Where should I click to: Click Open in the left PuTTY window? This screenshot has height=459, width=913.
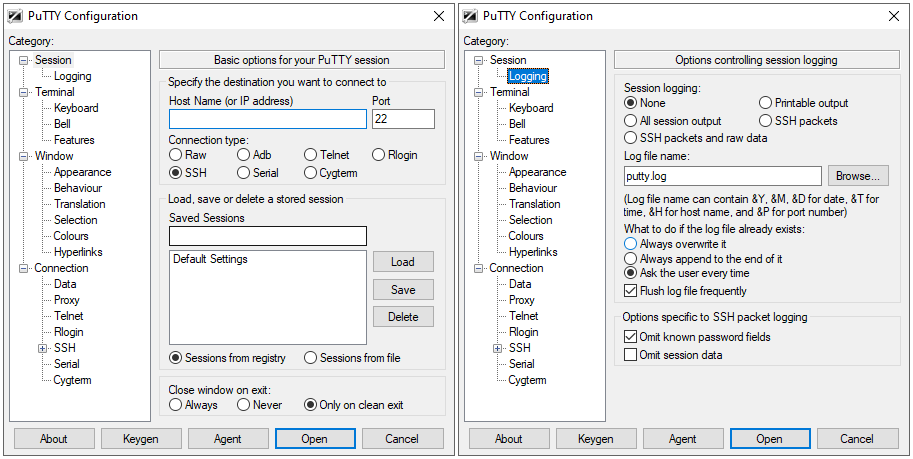pos(315,439)
